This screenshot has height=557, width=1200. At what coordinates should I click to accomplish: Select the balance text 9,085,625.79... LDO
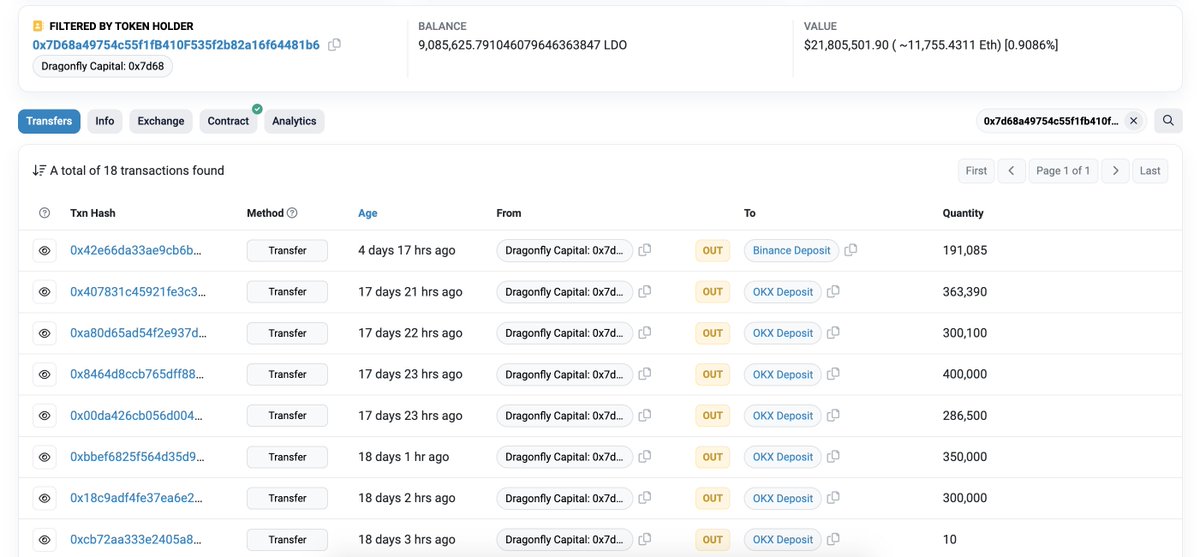pyautogui.click(x=523, y=45)
